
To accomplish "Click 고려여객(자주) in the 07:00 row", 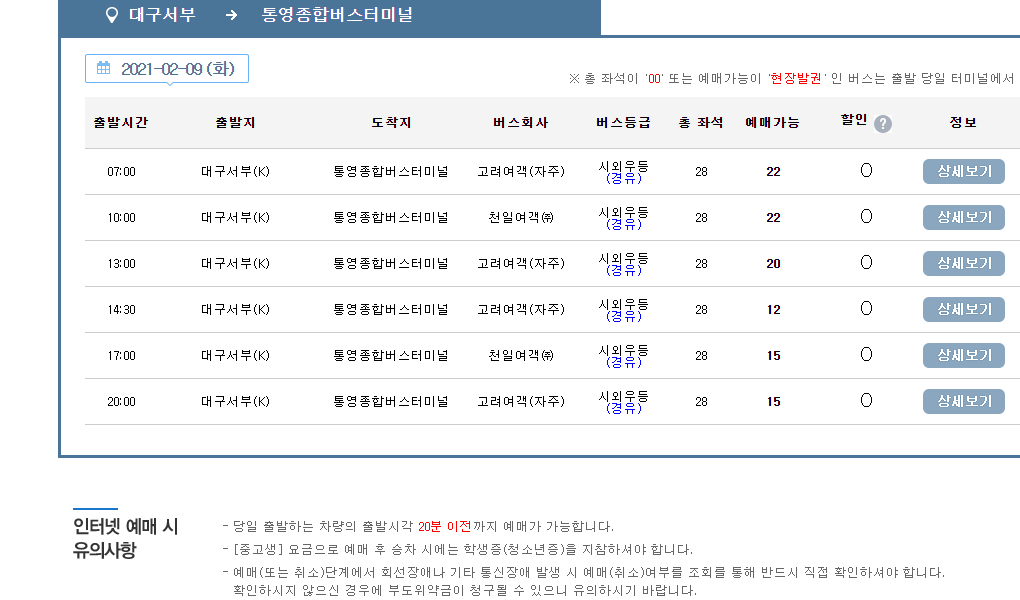I will click(x=521, y=172).
